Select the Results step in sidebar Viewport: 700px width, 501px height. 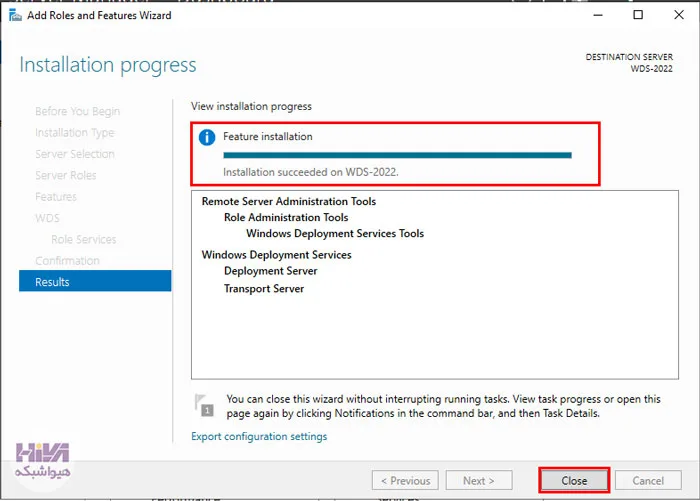[95, 281]
